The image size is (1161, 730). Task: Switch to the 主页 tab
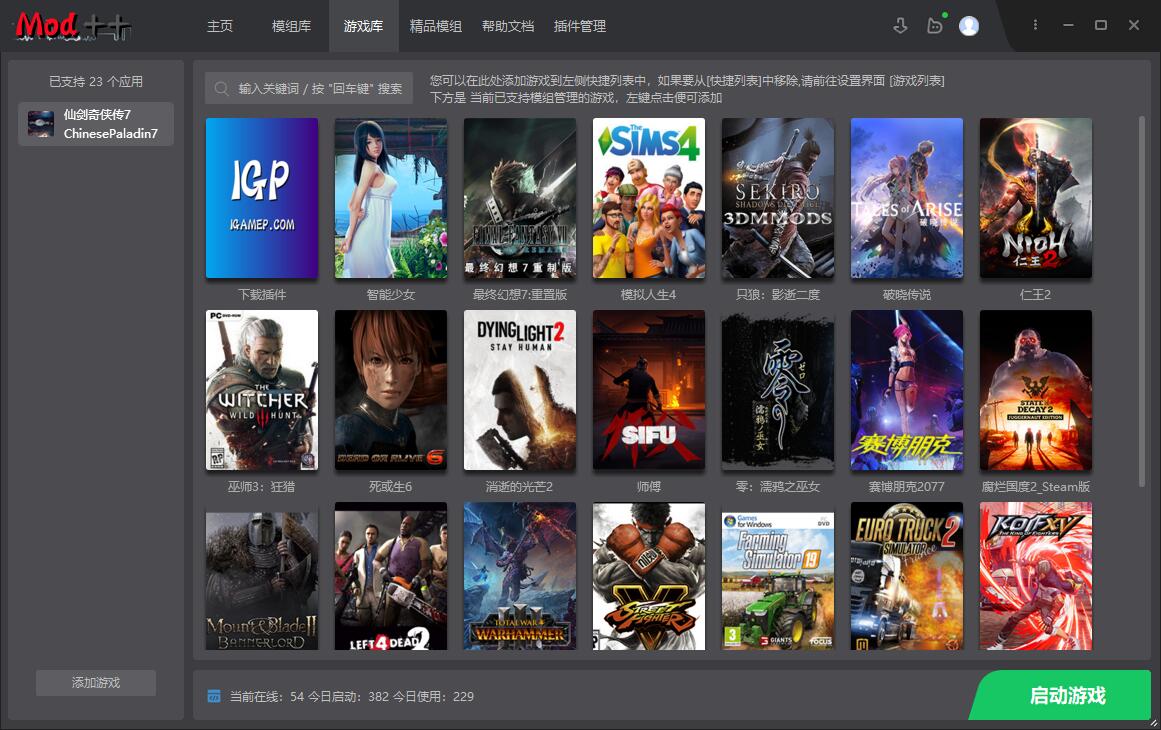click(220, 27)
